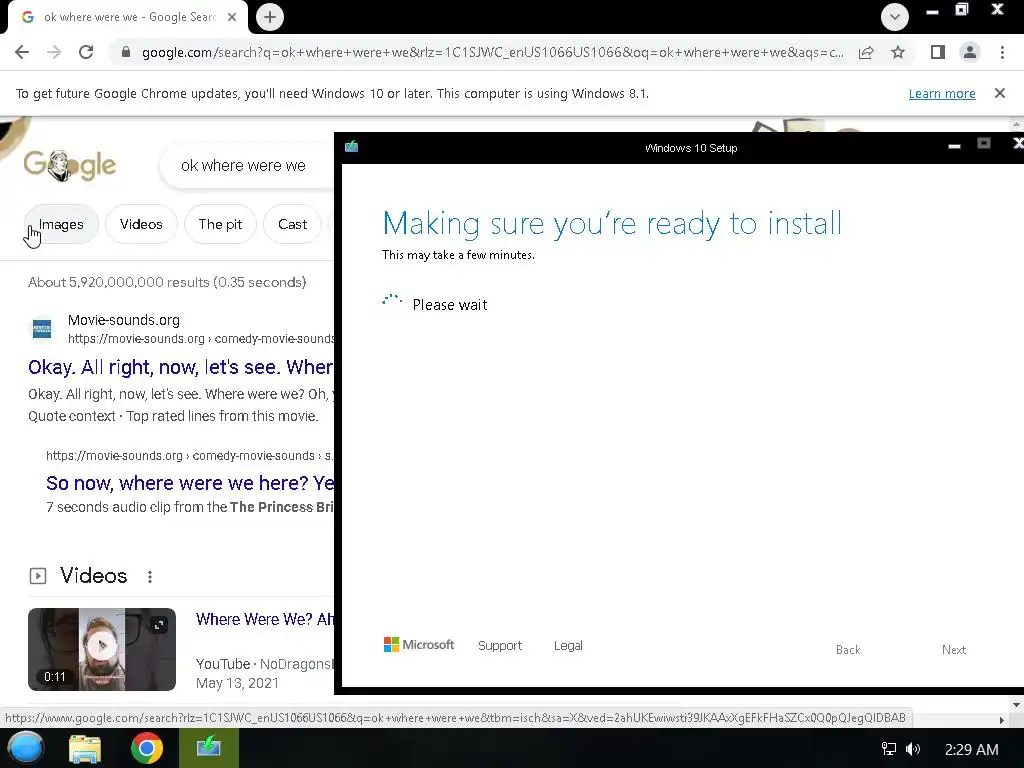Open Videos section options menu
This screenshot has width=1024, height=768.
click(x=150, y=577)
